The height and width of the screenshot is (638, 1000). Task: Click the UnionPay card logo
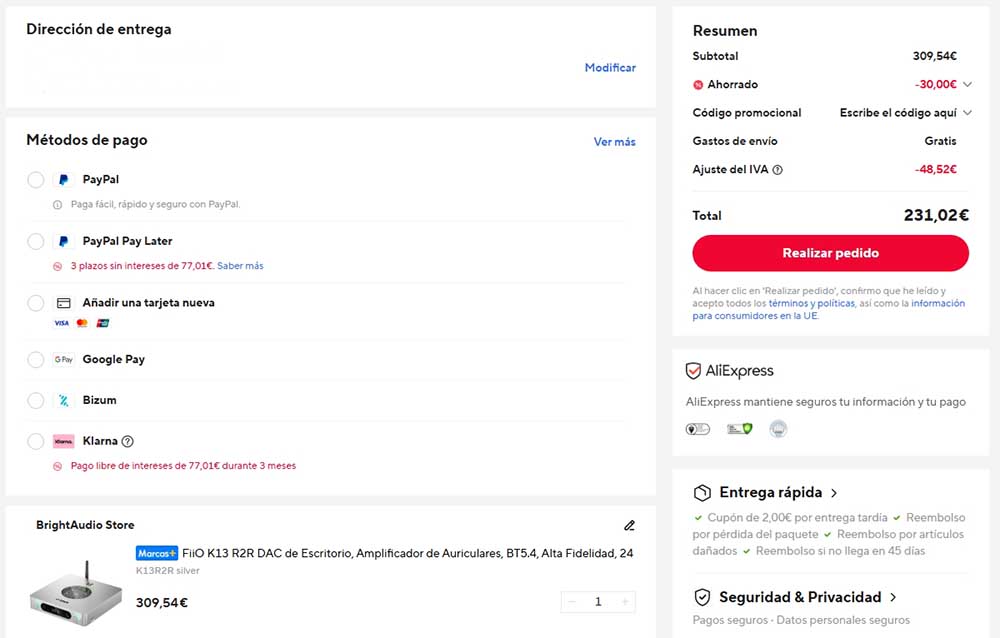pyautogui.click(x=103, y=323)
